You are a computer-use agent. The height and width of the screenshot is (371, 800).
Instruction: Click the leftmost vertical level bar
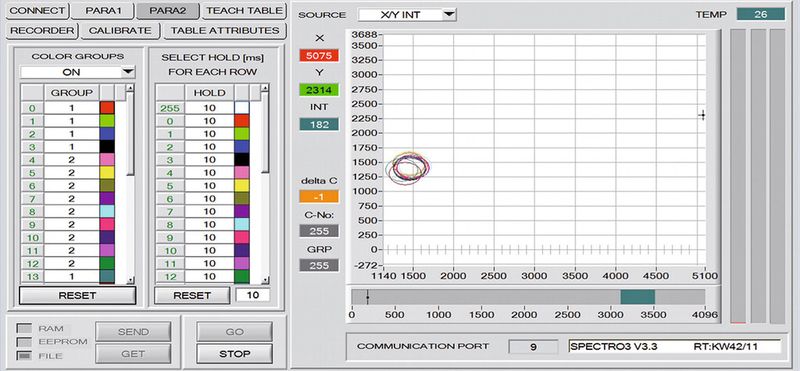(x=738, y=176)
